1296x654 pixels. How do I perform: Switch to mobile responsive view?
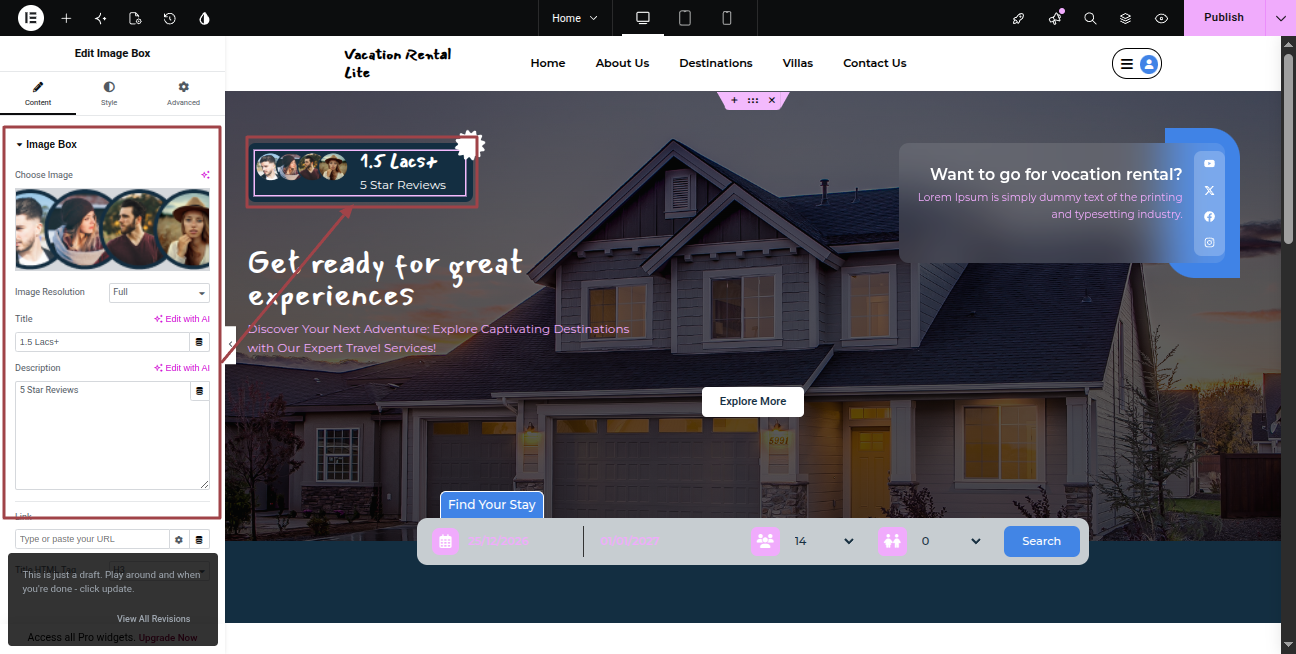coord(727,18)
